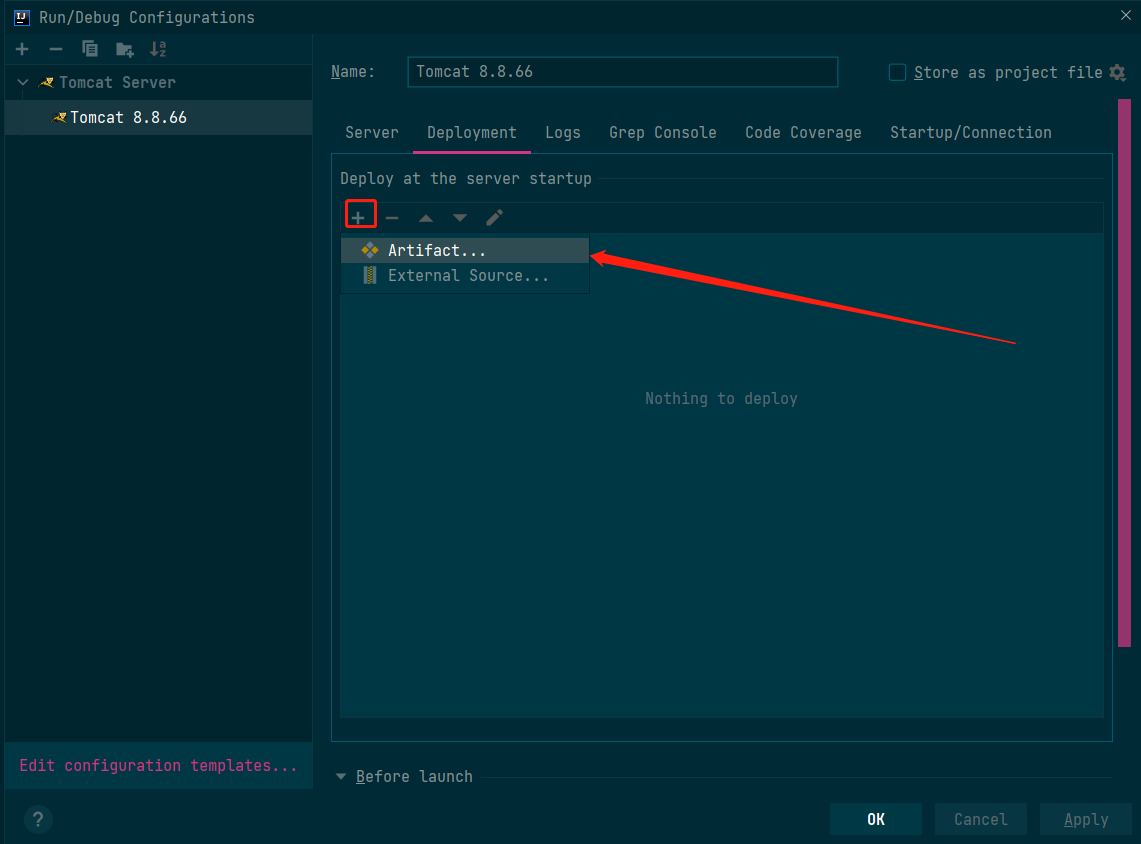Switch to the Startup/Connection tab
The image size is (1141, 844).
970,132
